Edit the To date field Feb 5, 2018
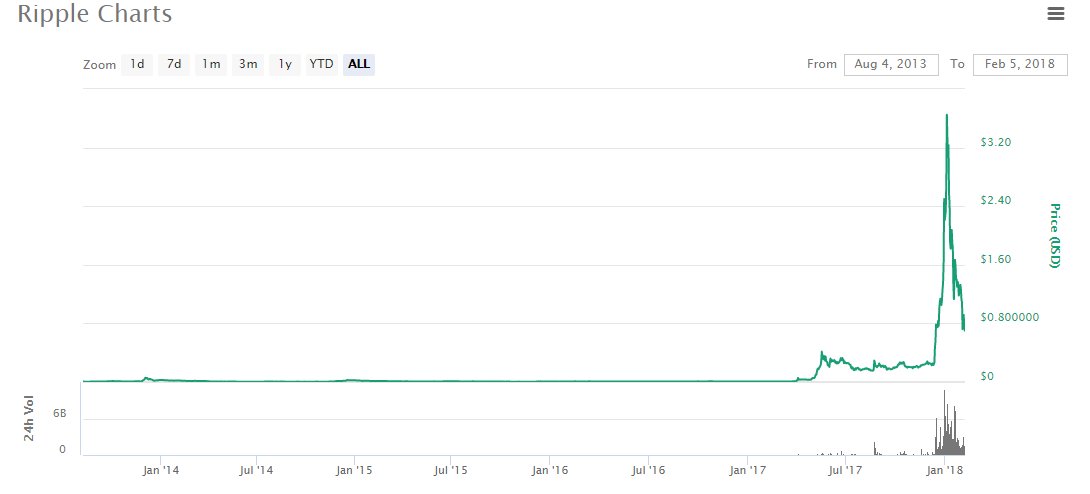This screenshot has height=494, width=1090. (1020, 64)
